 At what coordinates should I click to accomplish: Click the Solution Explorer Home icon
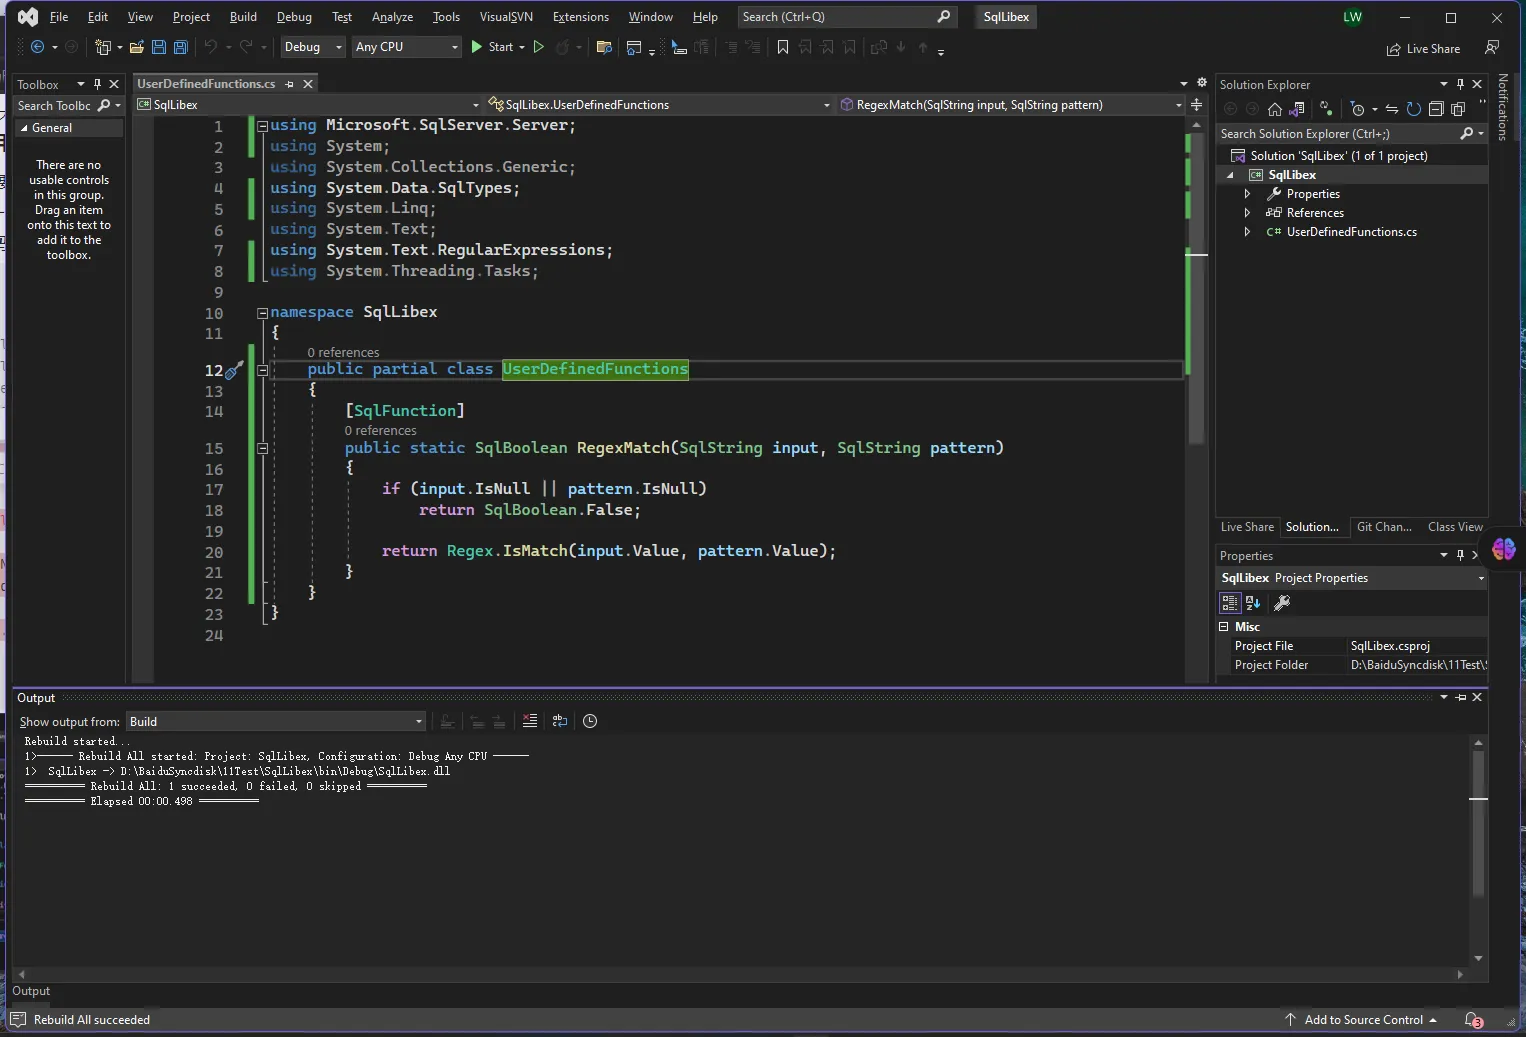[1274, 109]
